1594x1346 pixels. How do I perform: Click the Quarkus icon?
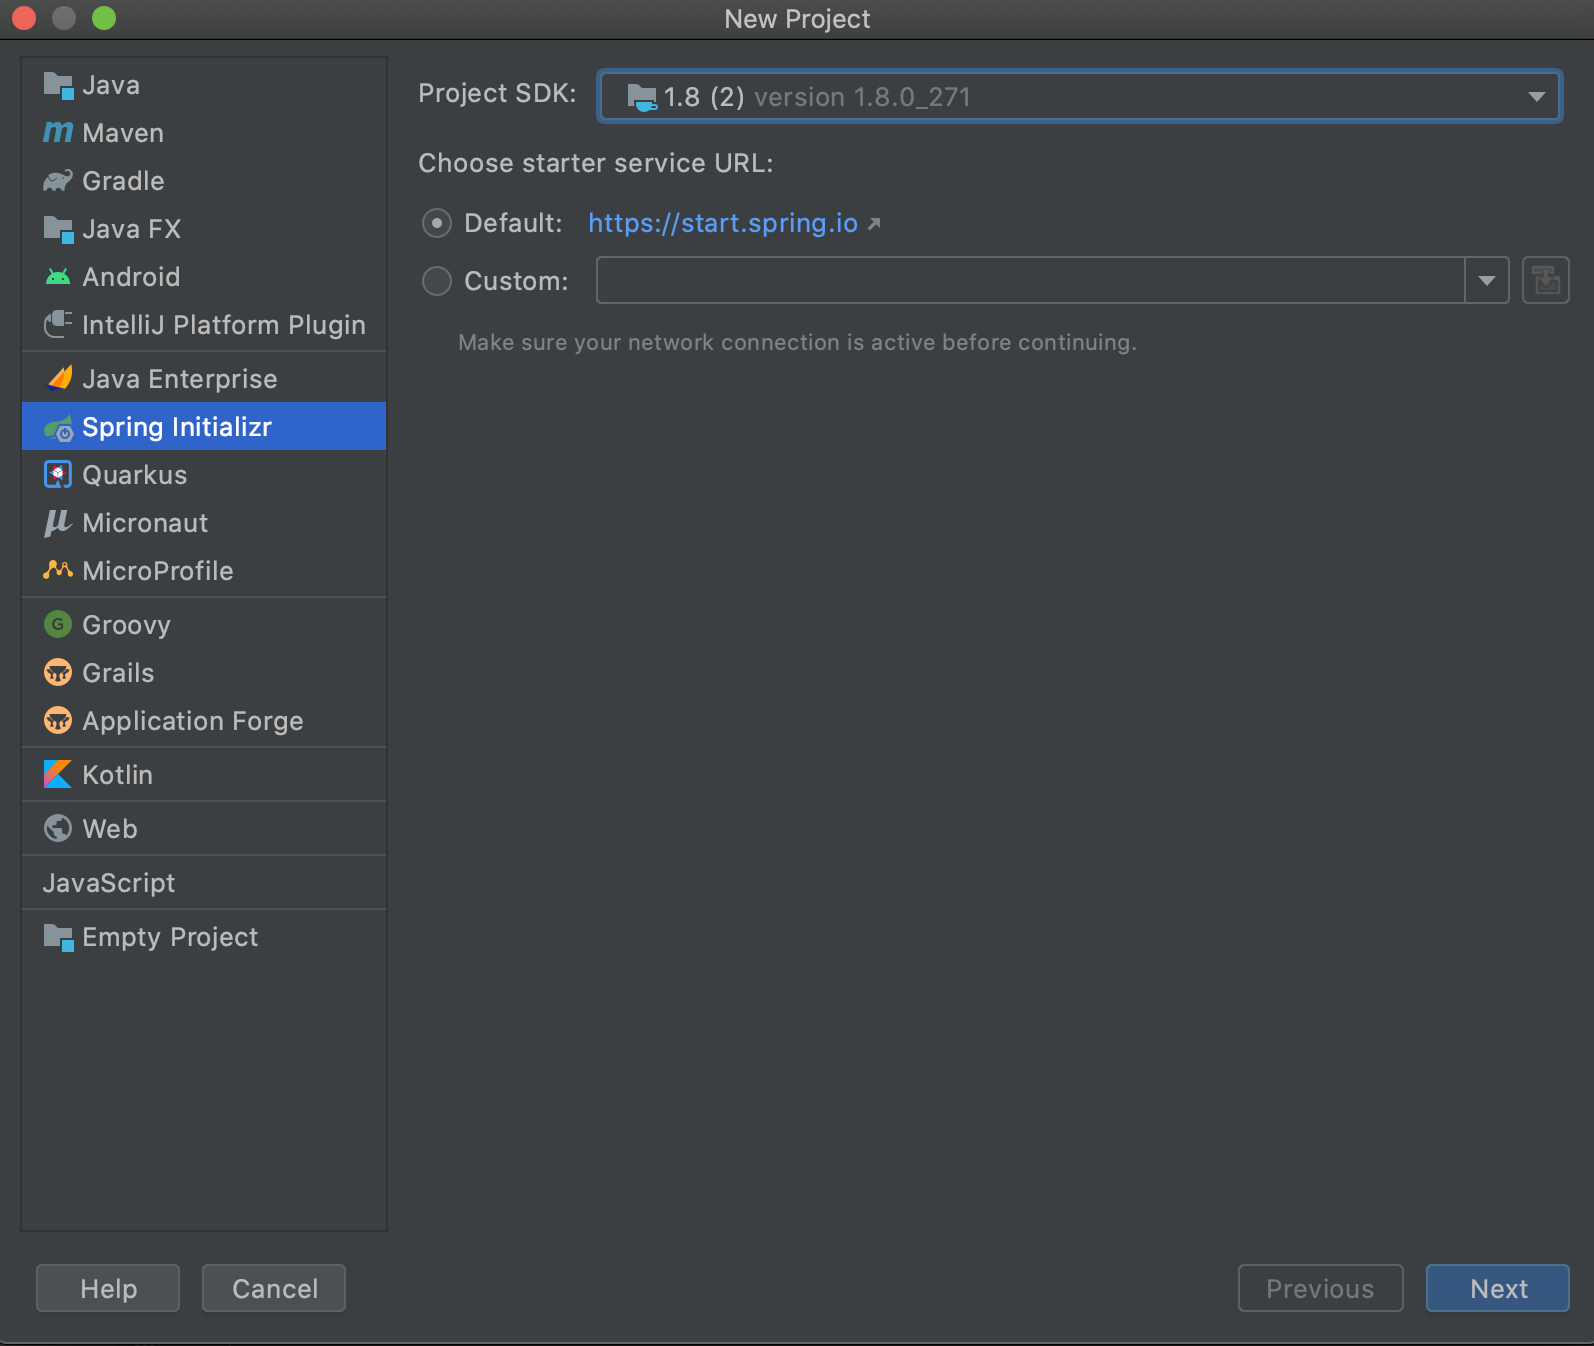58,474
